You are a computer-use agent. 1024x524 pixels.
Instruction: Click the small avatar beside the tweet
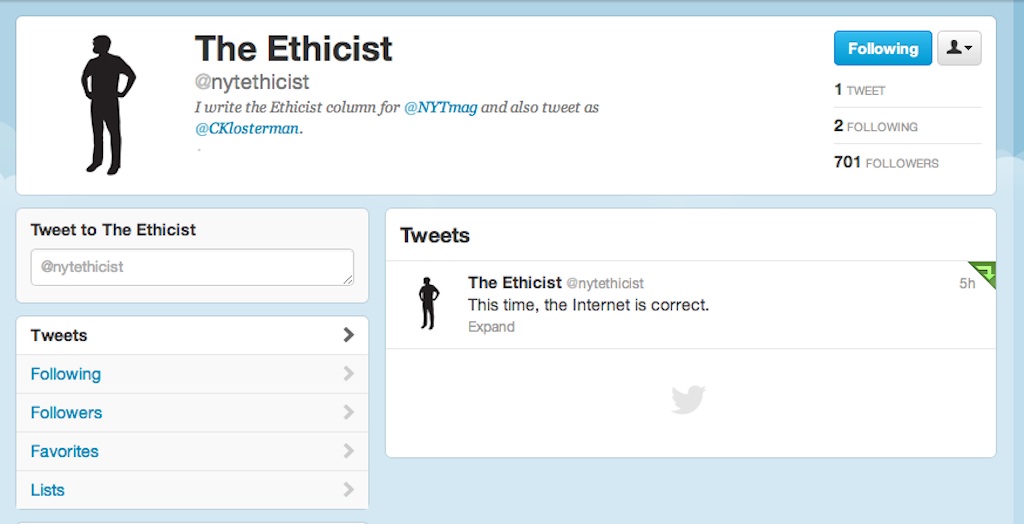pyautogui.click(x=429, y=304)
